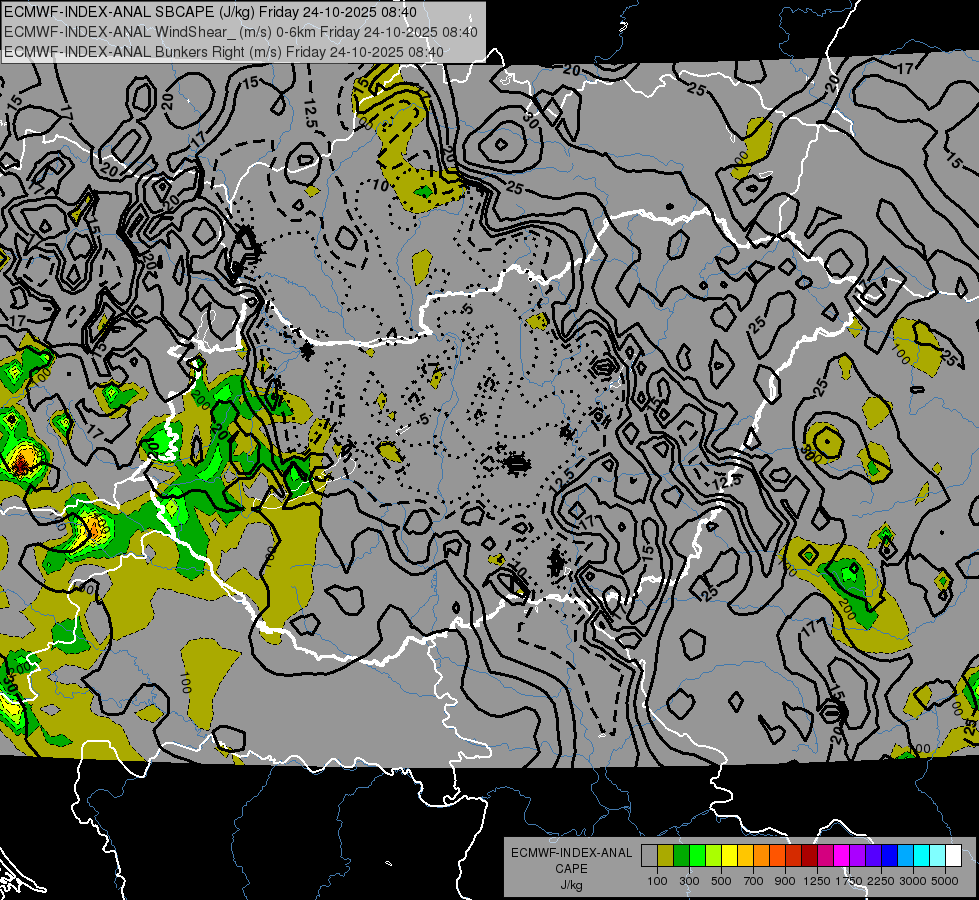Screen dimensions: 979x900
Task: Click the SBCAPE title line in header
Action: [210, 12]
